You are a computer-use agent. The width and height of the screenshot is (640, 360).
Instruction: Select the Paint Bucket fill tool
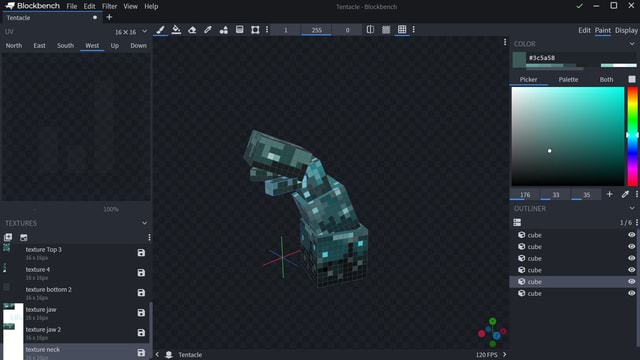[176, 30]
